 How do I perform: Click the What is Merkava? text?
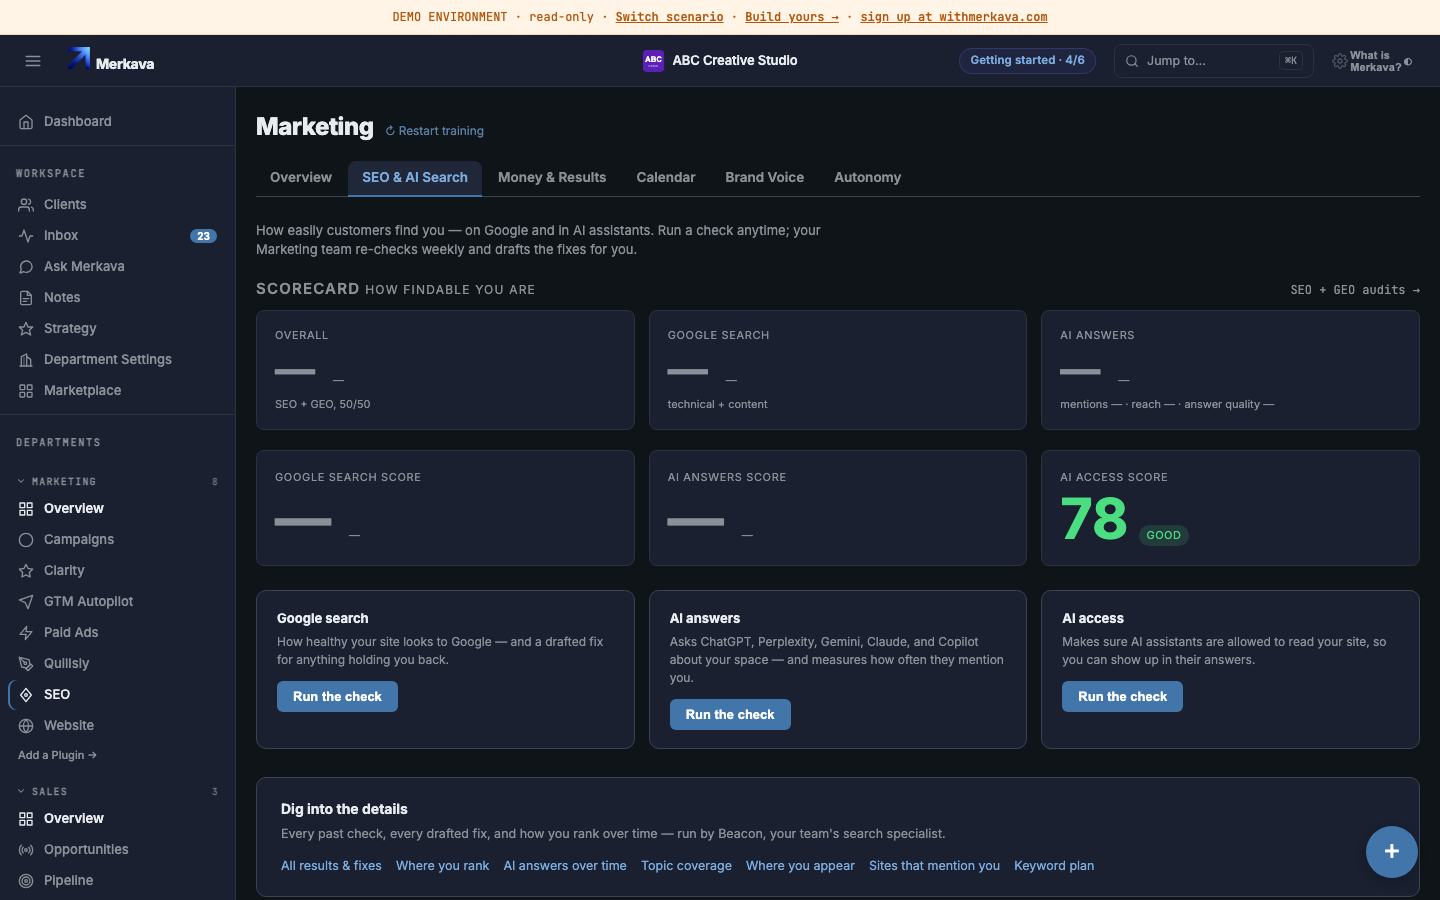point(1375,62)
